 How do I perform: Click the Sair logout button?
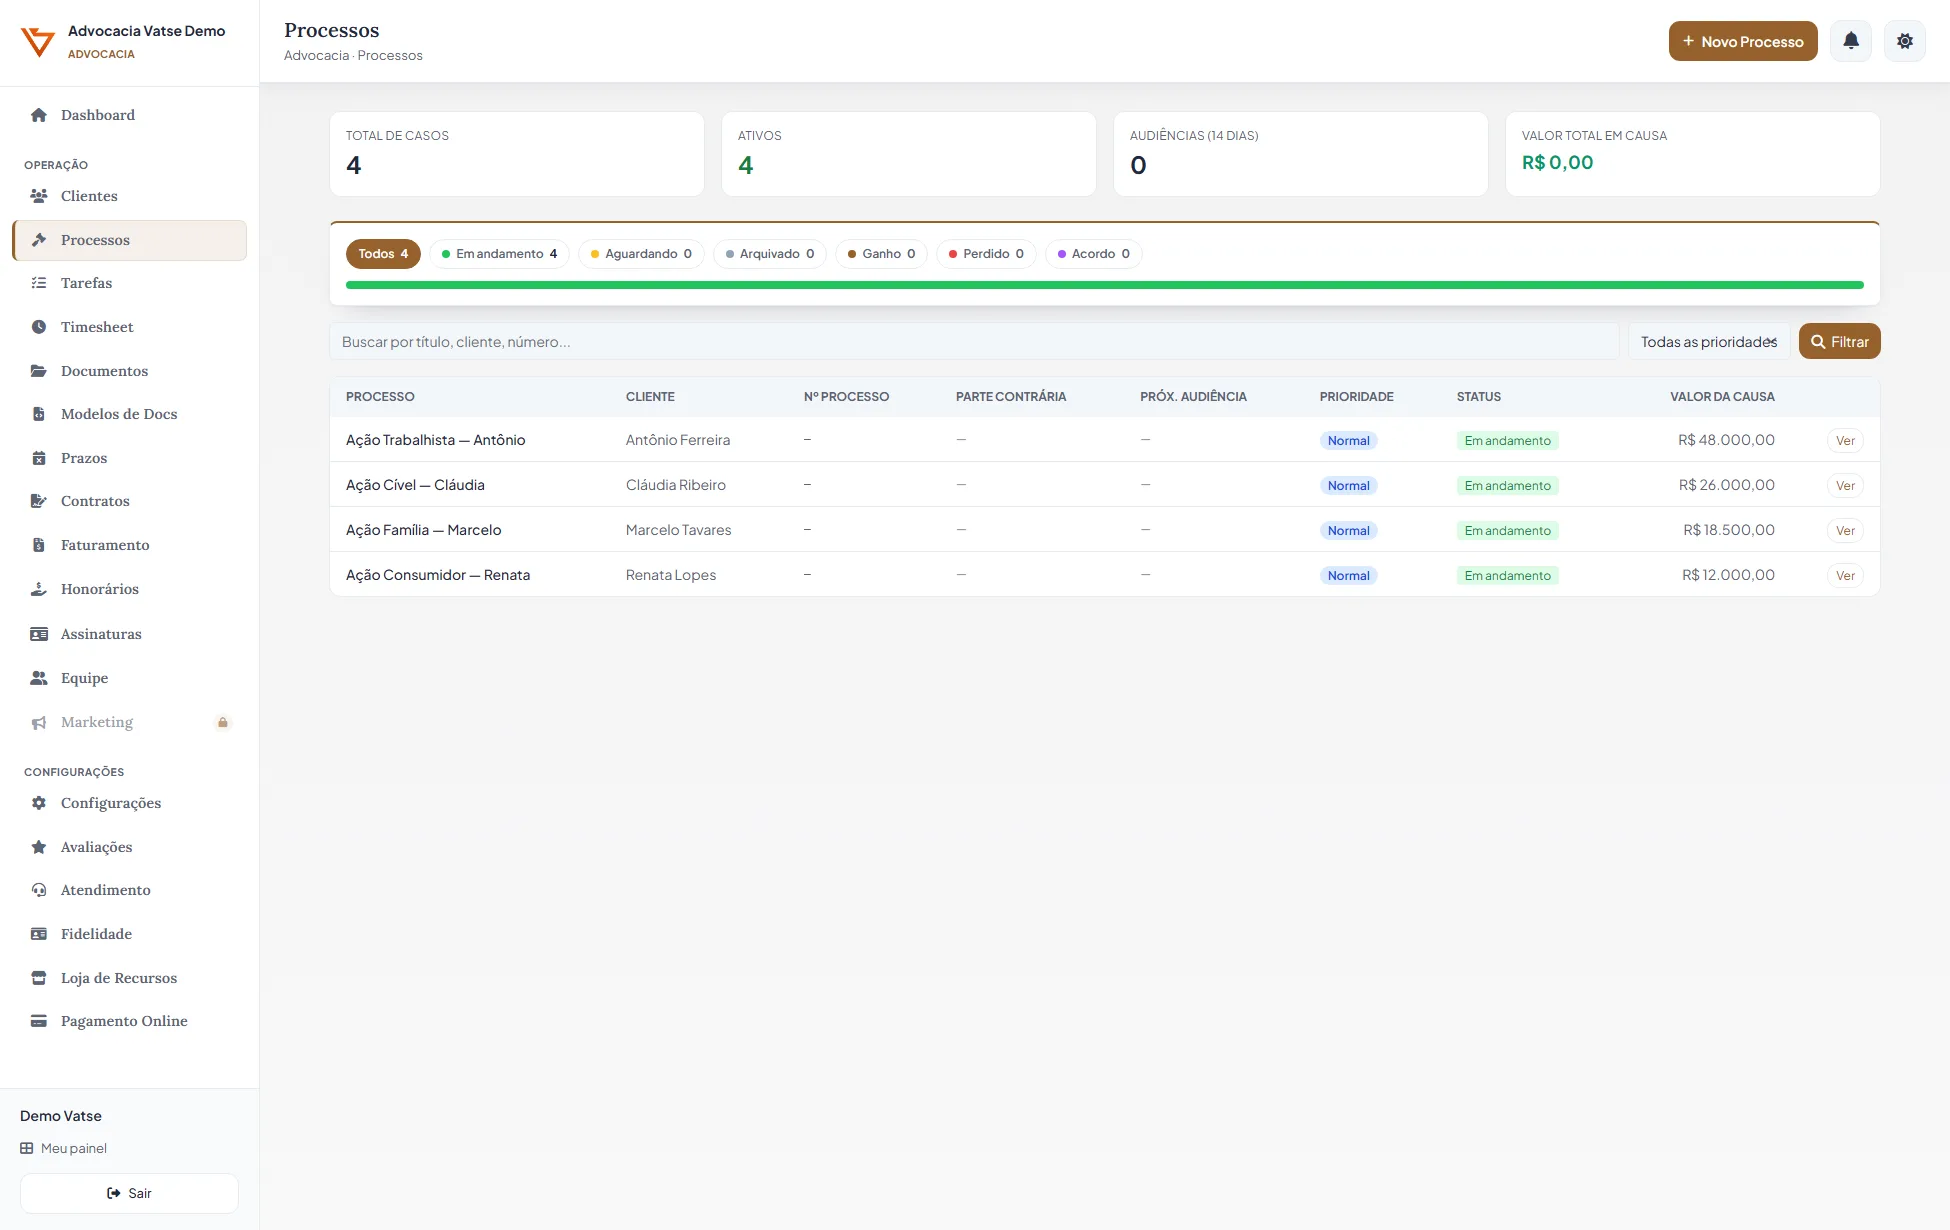(x=129, y=1193)
